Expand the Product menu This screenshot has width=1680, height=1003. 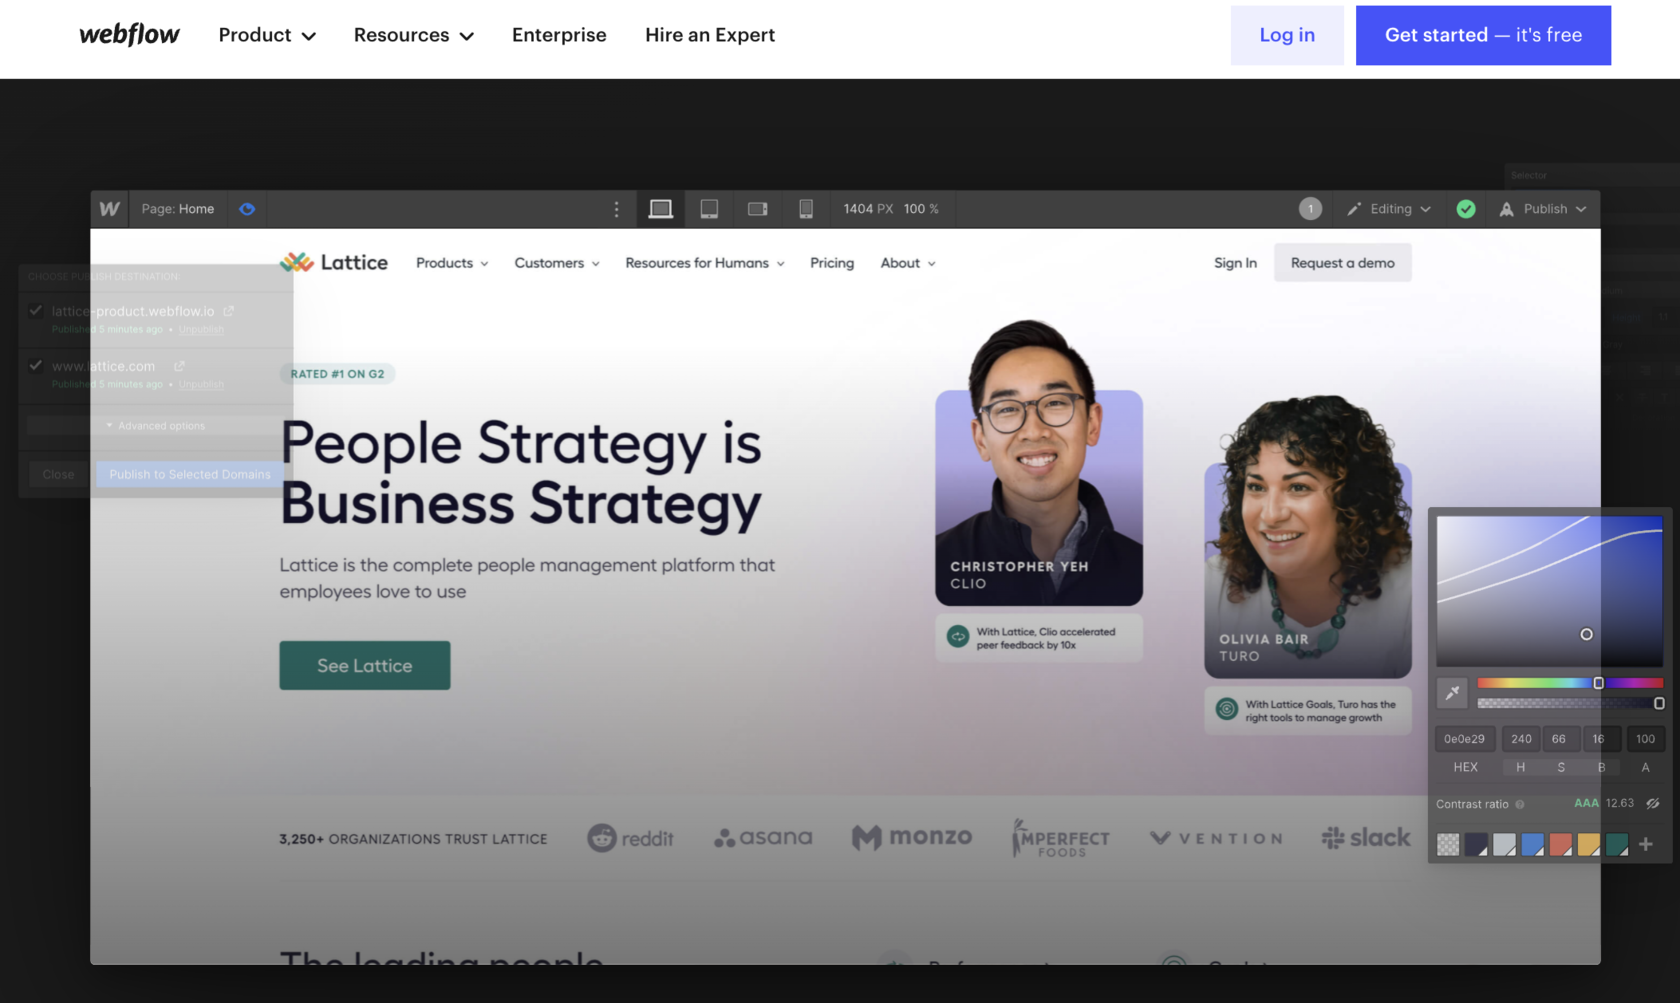tap(267, 35)
